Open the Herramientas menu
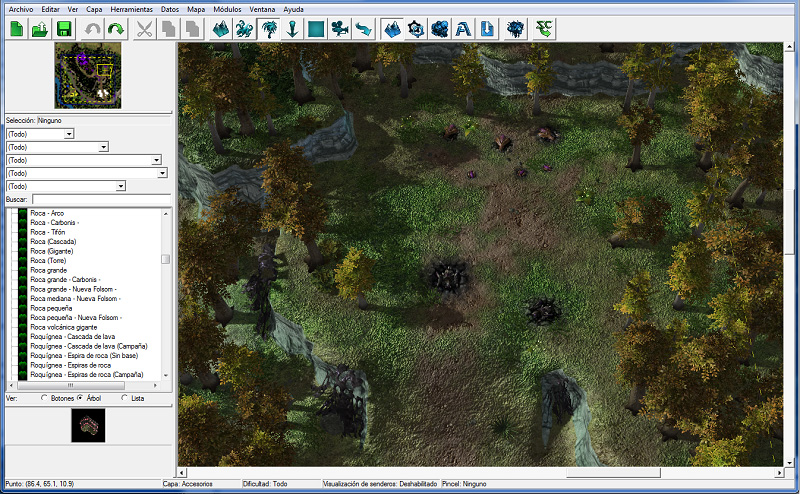 (x=132, y=9)
